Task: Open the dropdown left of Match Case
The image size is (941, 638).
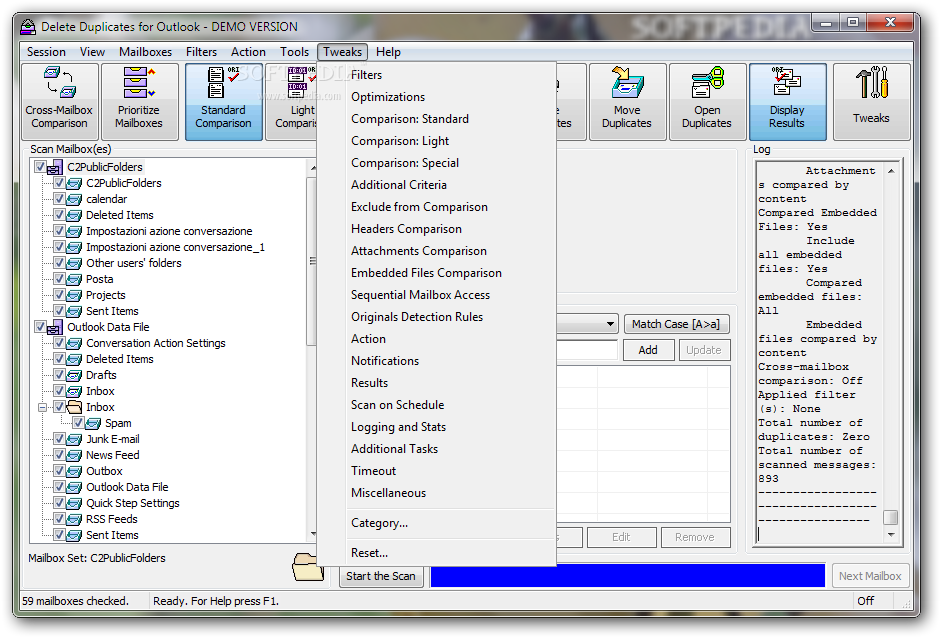Action: [610, 324]
